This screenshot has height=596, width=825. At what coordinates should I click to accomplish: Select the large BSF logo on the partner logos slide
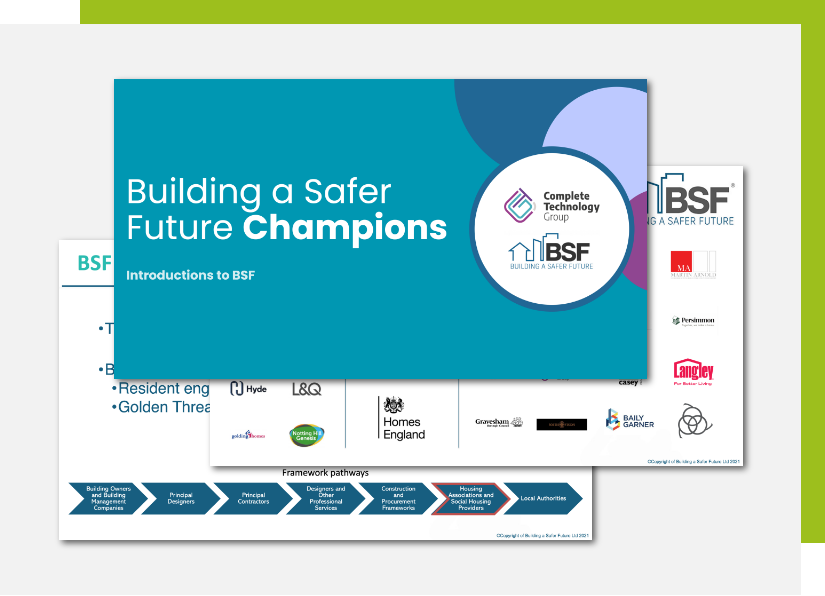[x=691, y=200]
